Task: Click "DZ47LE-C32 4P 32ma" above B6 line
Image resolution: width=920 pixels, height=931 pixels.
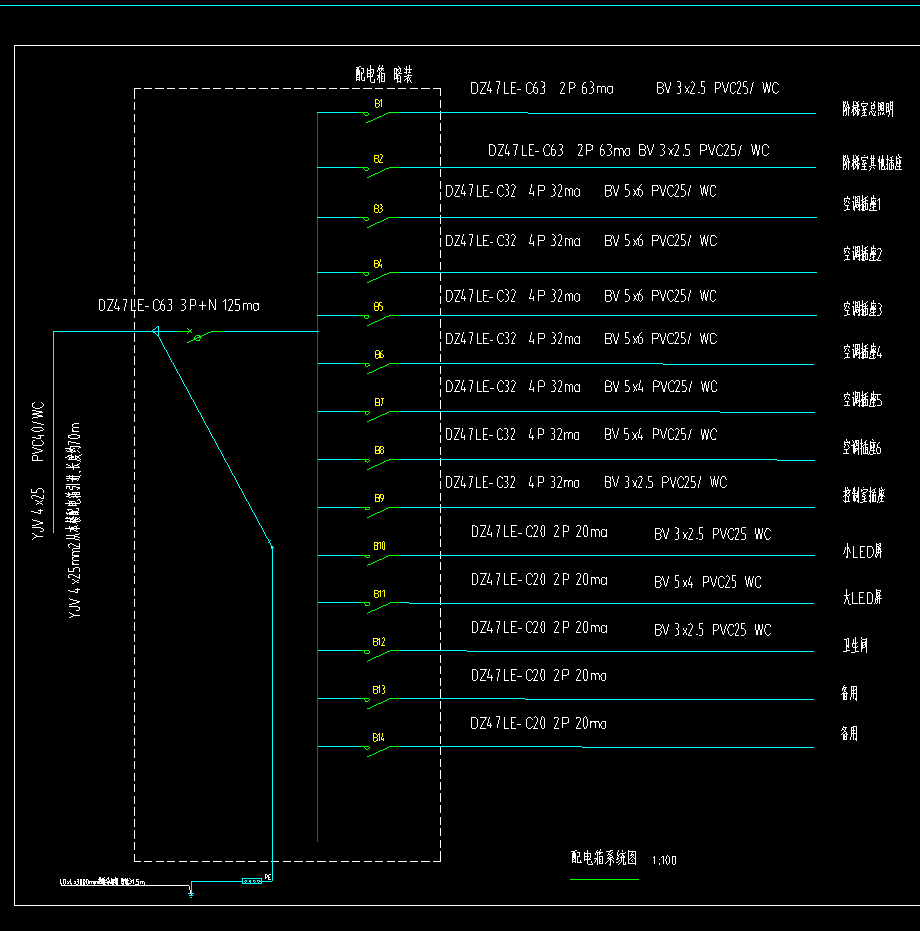Action: click(x=513, y=339)
